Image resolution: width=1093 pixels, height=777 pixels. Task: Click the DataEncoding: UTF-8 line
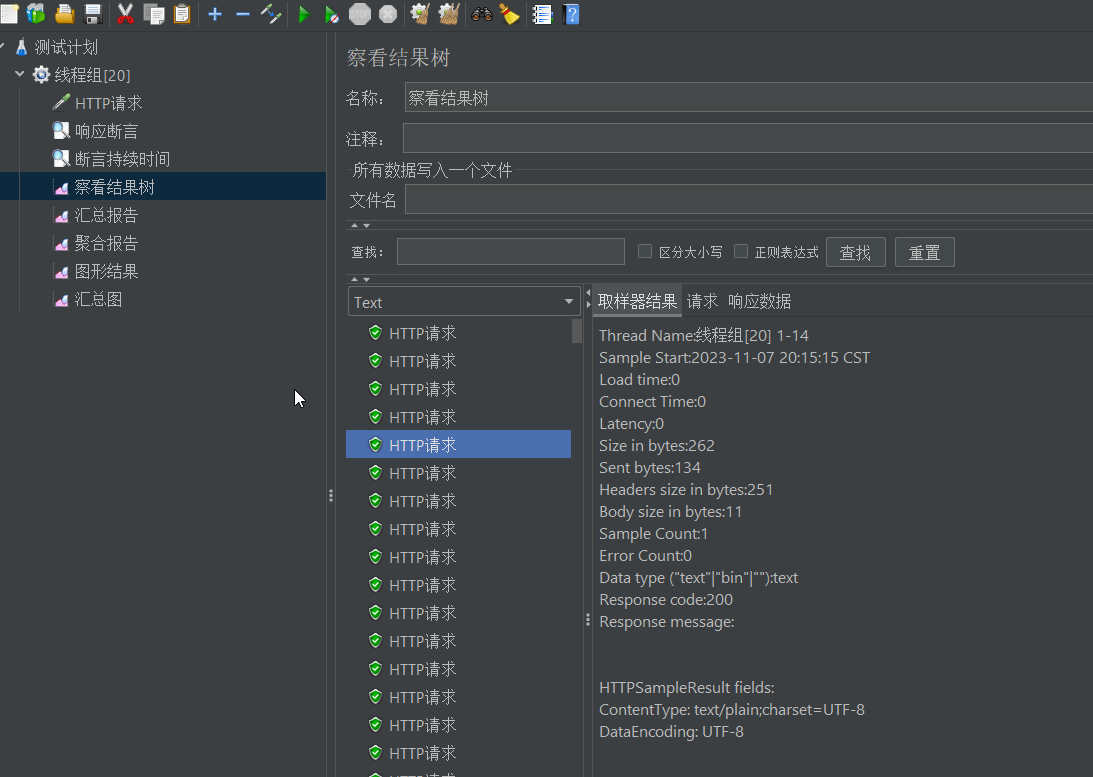pyautogui.click(x=671, y=732)
